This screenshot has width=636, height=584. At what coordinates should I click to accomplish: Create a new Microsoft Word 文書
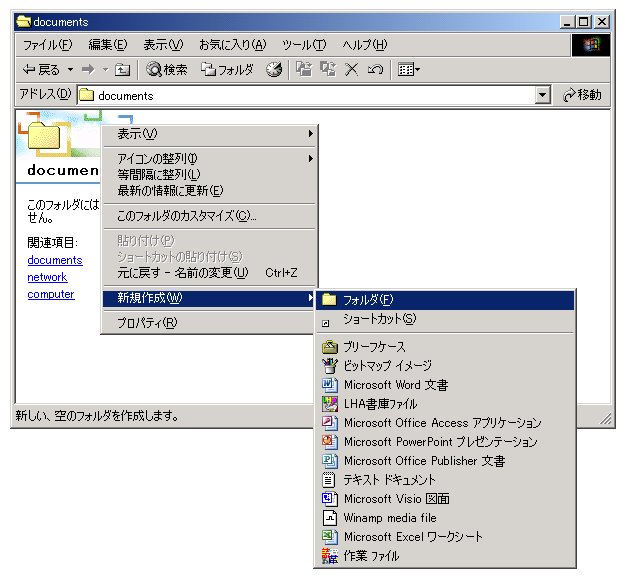(395, 385)
